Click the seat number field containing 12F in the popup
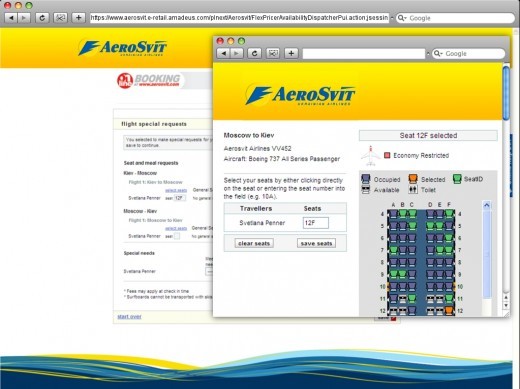 click(x=316, y=223)
